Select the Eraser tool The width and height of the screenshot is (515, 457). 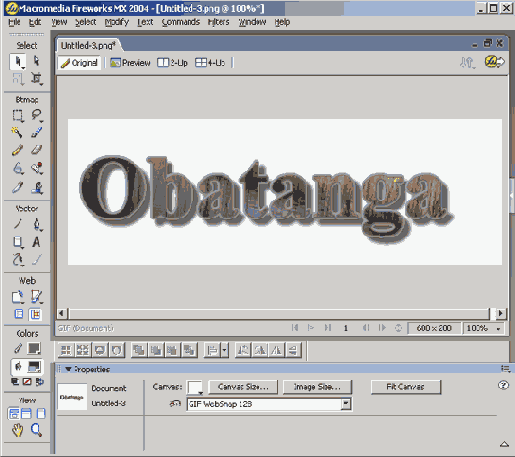(36, 150)
